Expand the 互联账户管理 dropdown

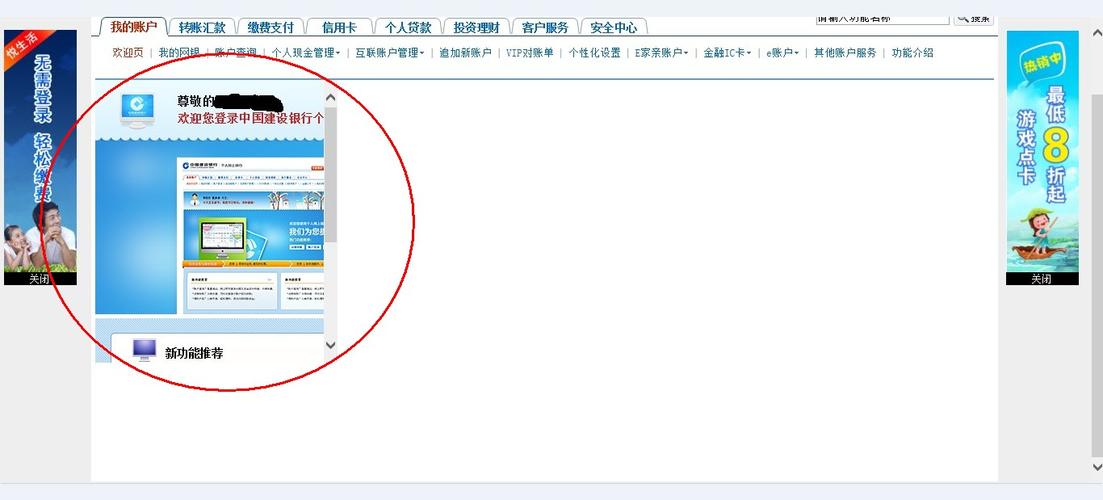tap(390, 53)
